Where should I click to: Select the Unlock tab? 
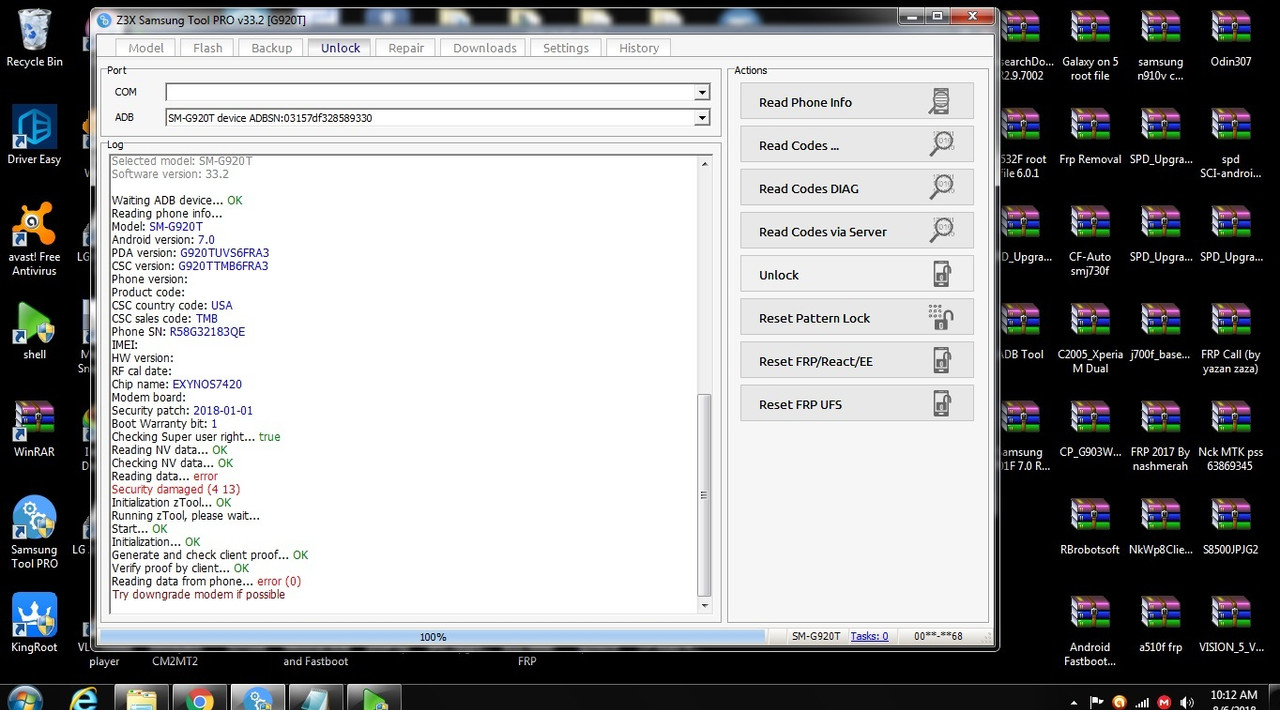coord(340,48)
